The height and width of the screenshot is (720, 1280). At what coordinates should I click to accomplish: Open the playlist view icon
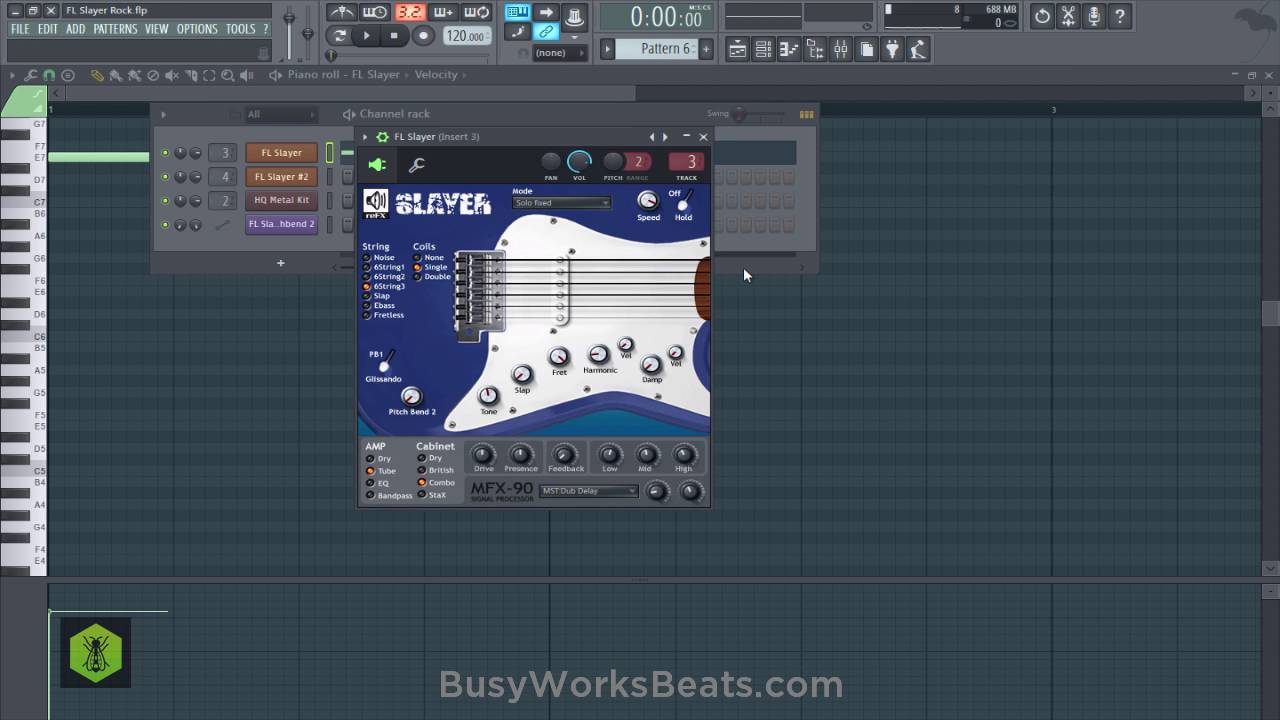click(738, 49)
